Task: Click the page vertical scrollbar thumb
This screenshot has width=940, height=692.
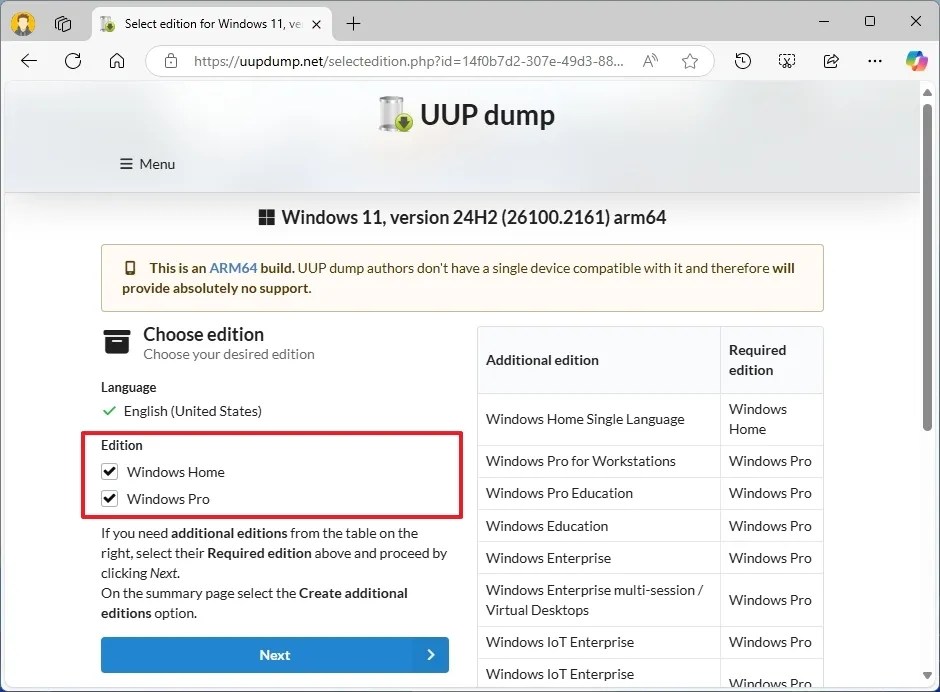Action: [927, 267]
